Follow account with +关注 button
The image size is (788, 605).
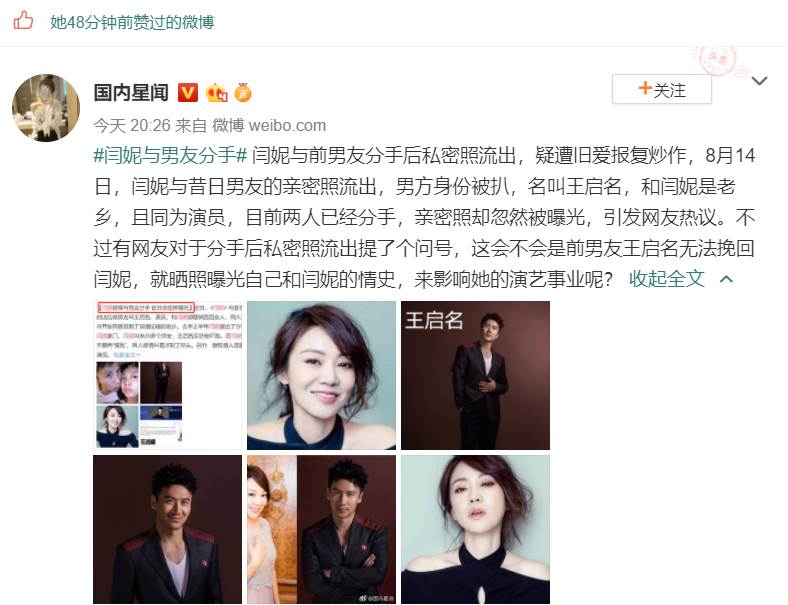click(662, 89)
